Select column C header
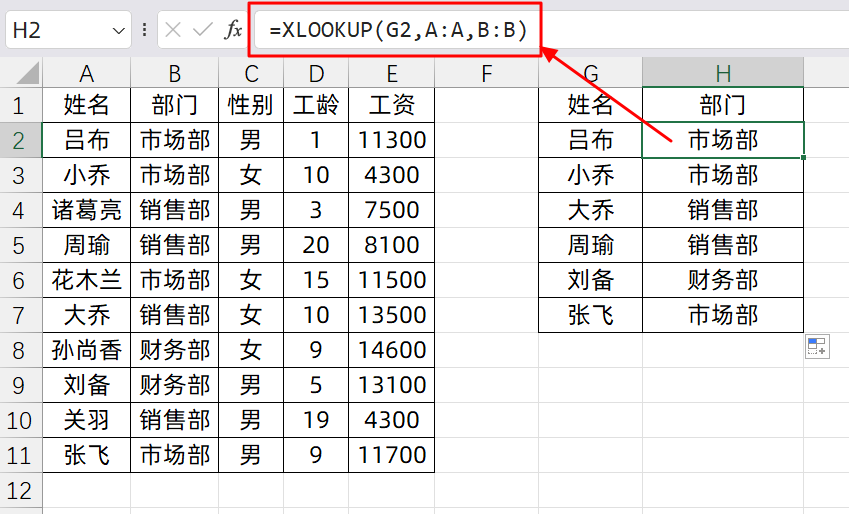 pyautogui.click(x=251, y=73)
